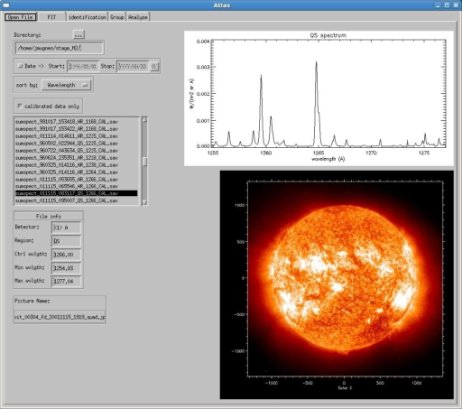Image resolution: width=462 pixels, height=409 pixels.
Task: Click the file list scroll up arrow
Action: pyautogui.click(x=145, y=120)
